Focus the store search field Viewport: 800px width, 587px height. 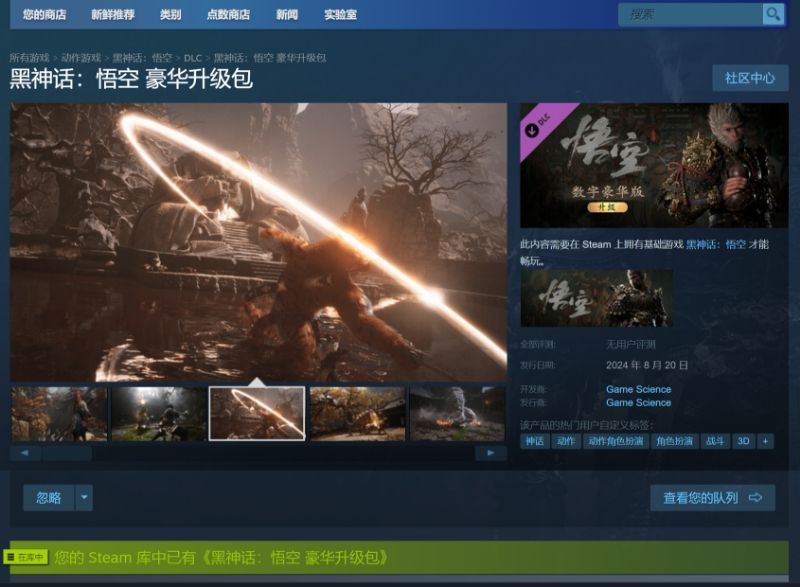(x=691, y=14)
